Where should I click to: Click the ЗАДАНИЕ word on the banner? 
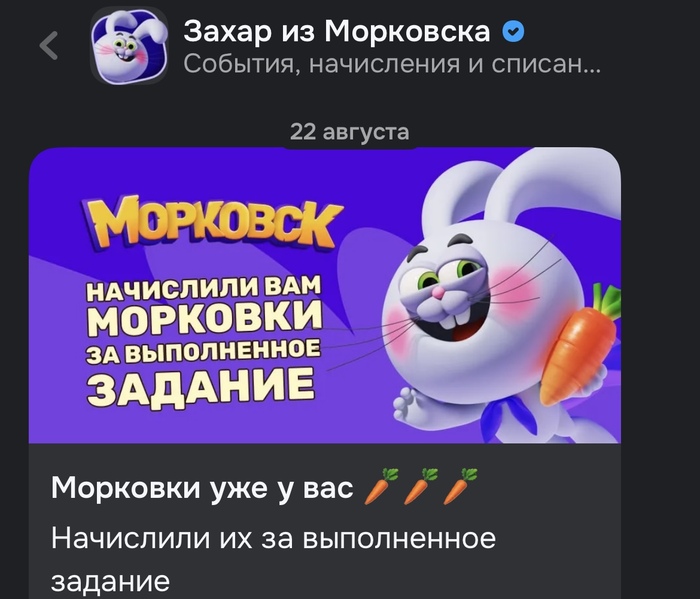coord(200,387)
